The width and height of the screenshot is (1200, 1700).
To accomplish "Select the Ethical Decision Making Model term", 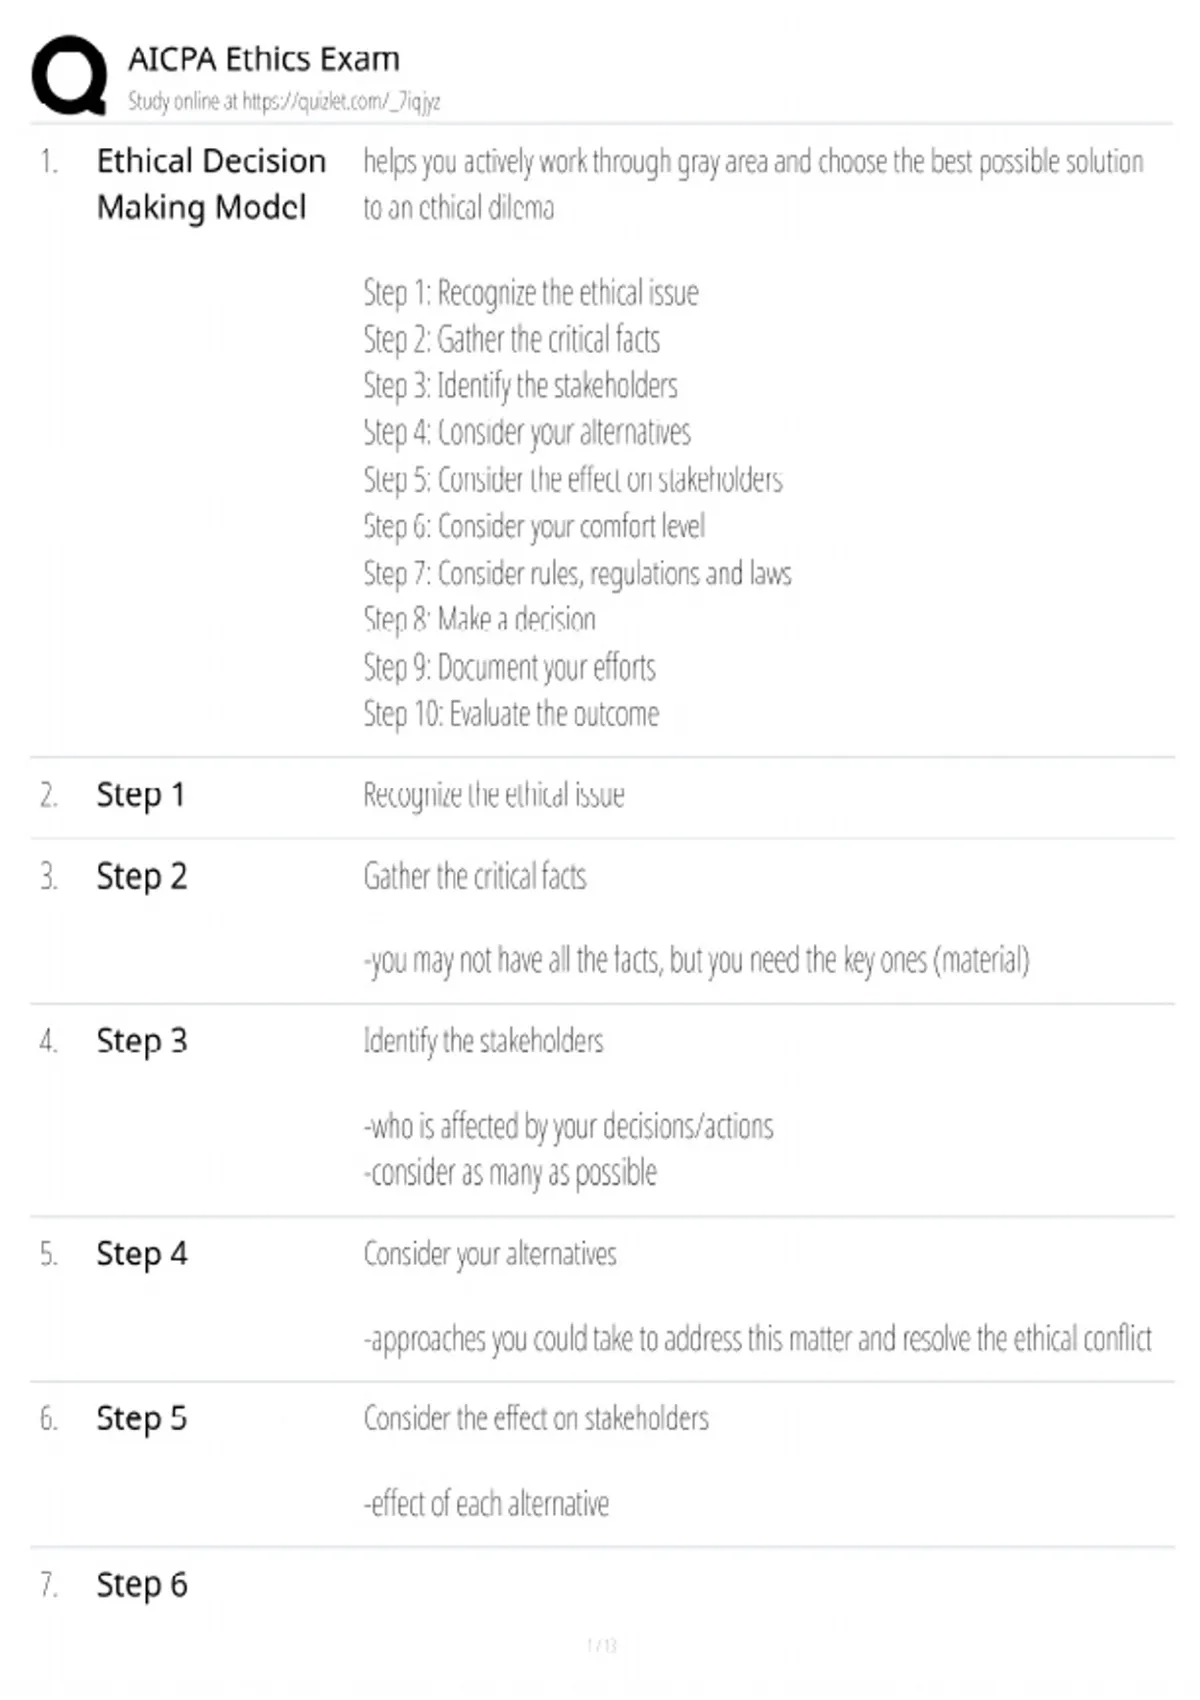I will (211, 184).
